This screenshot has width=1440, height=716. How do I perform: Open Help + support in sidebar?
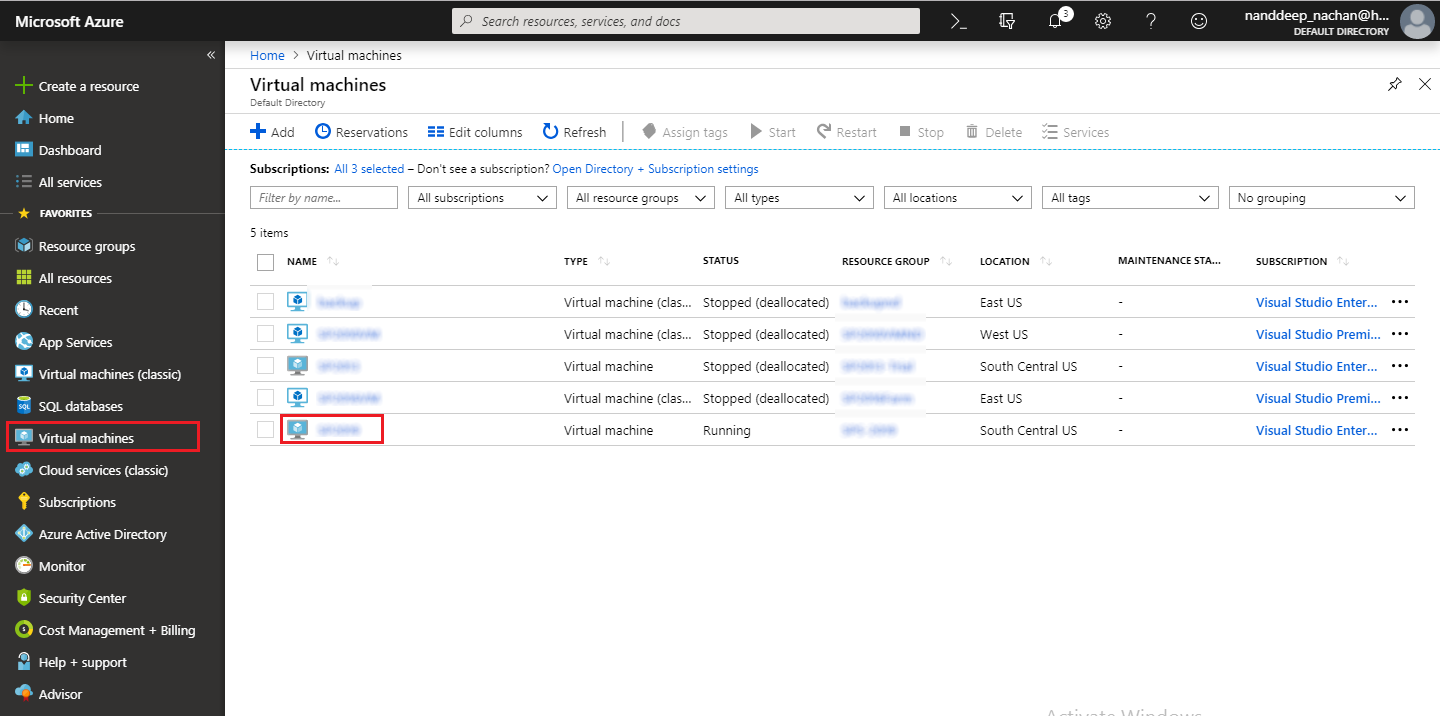[x=83, y=662]
